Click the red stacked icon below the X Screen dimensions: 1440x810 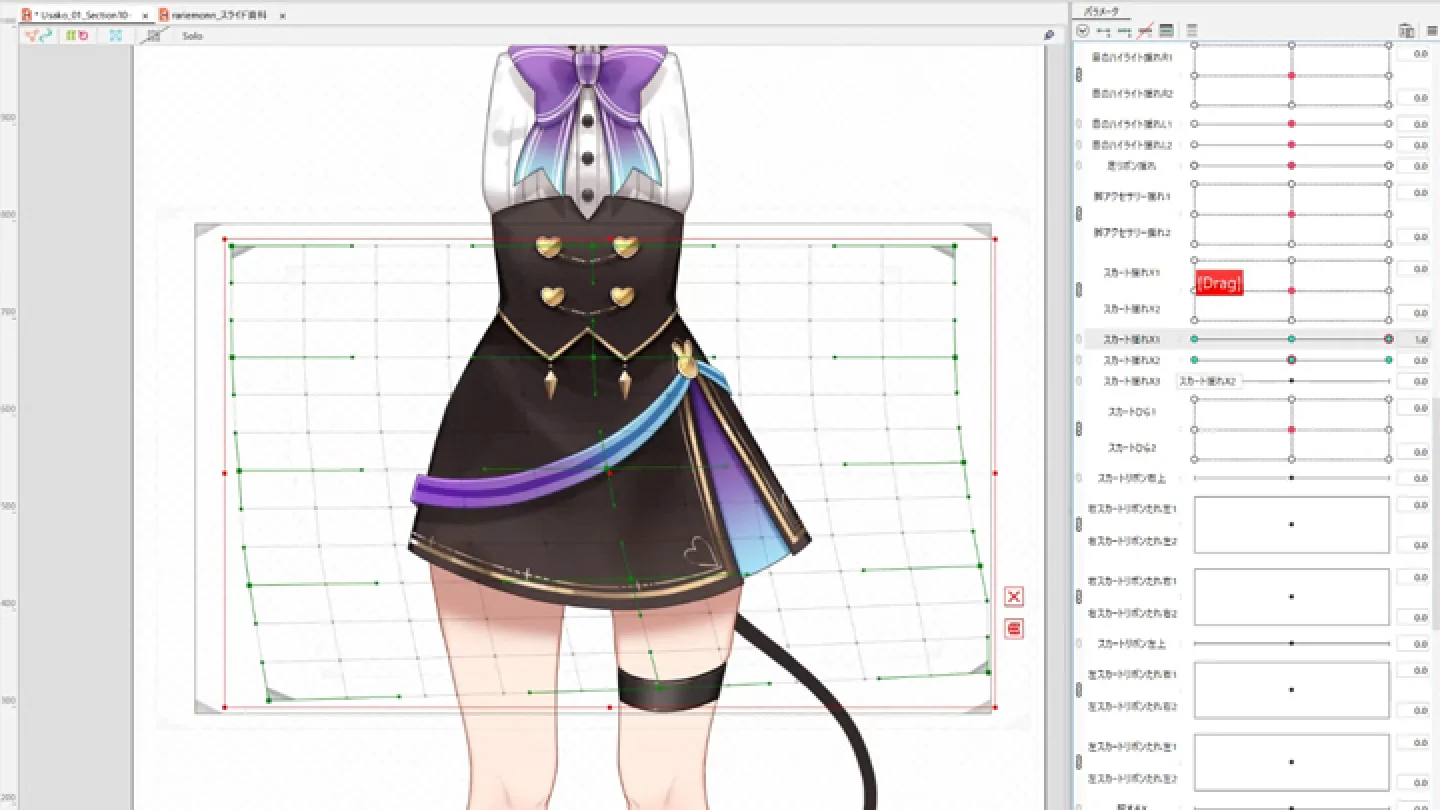coord(1014,629)
